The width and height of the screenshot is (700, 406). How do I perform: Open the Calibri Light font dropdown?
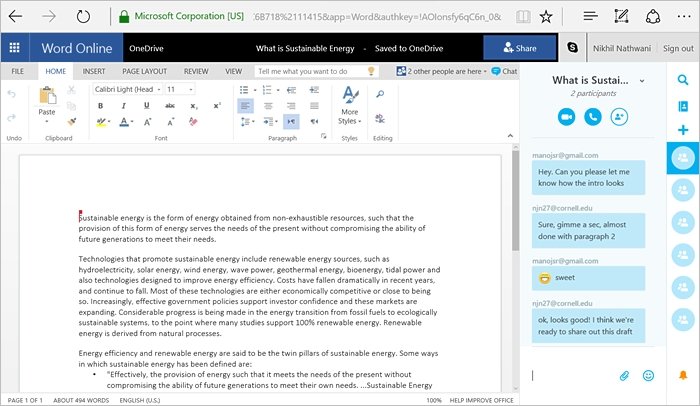coord(128,89)
